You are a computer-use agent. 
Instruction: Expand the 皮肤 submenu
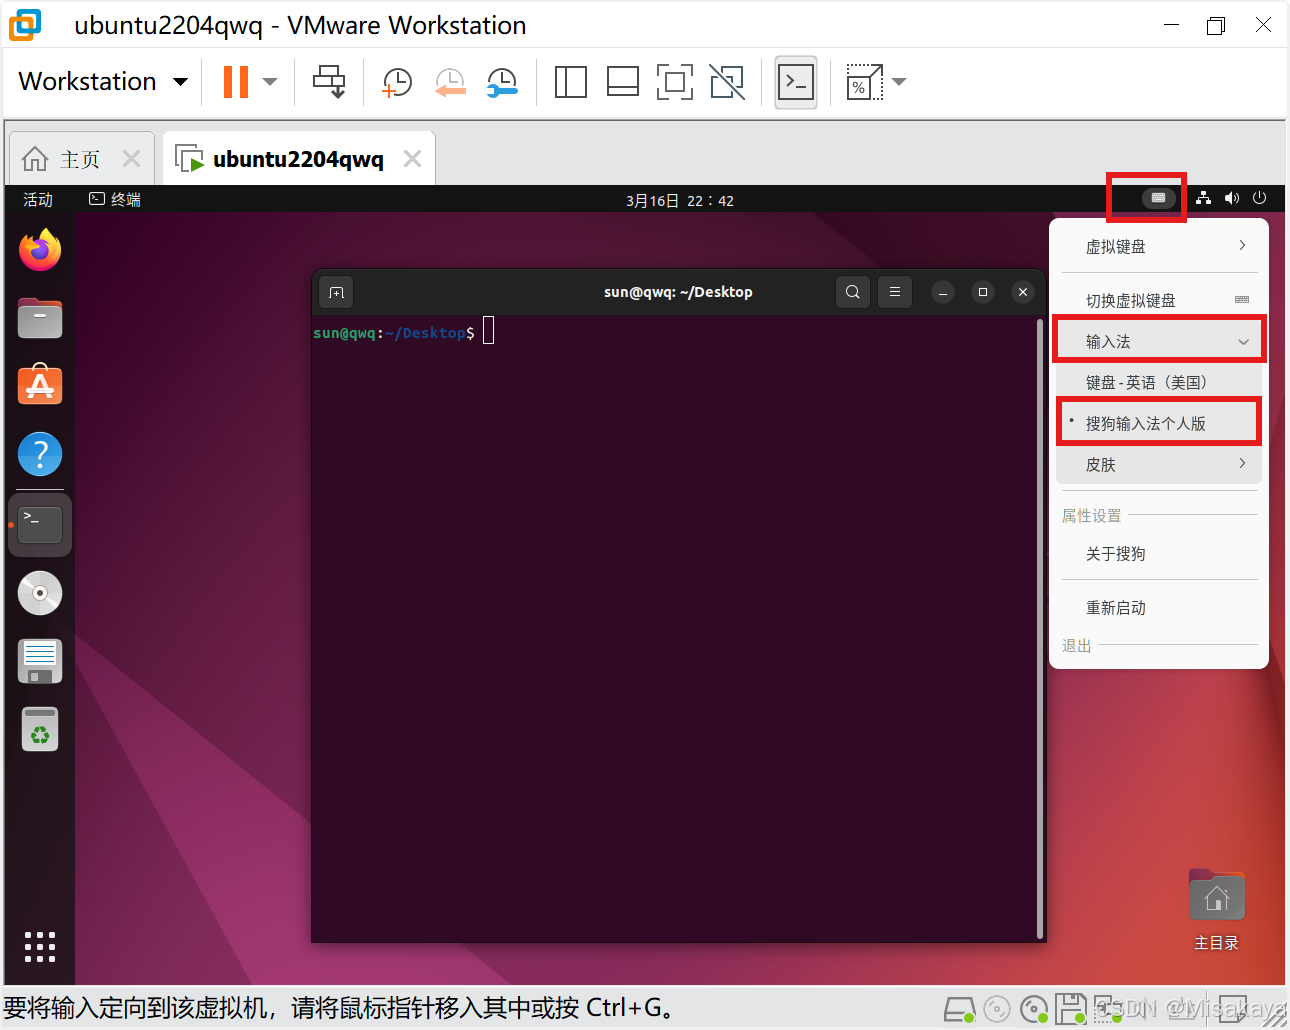point(1160,464)
